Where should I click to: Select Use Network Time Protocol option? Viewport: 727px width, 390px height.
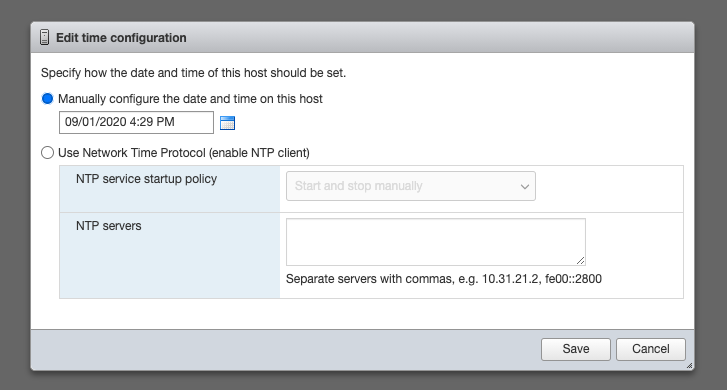tap(47, 153)
